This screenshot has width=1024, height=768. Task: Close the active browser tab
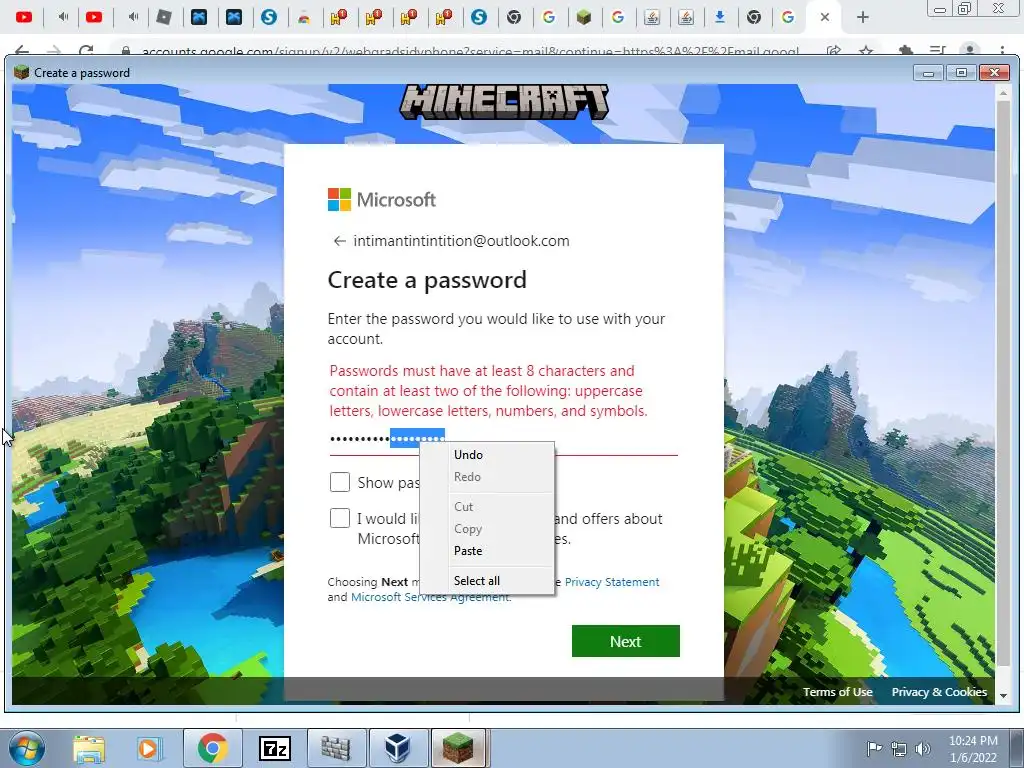point(825,17)
